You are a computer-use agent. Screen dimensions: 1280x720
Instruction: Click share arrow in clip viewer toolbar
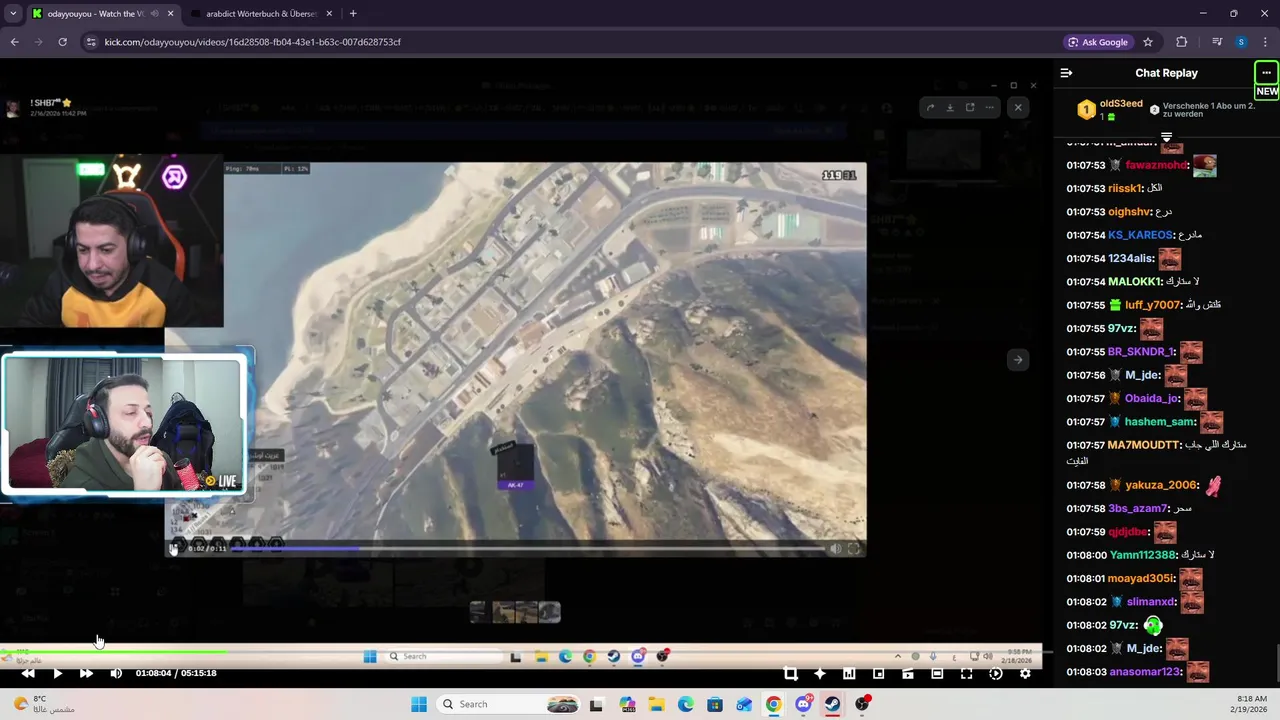930,107
